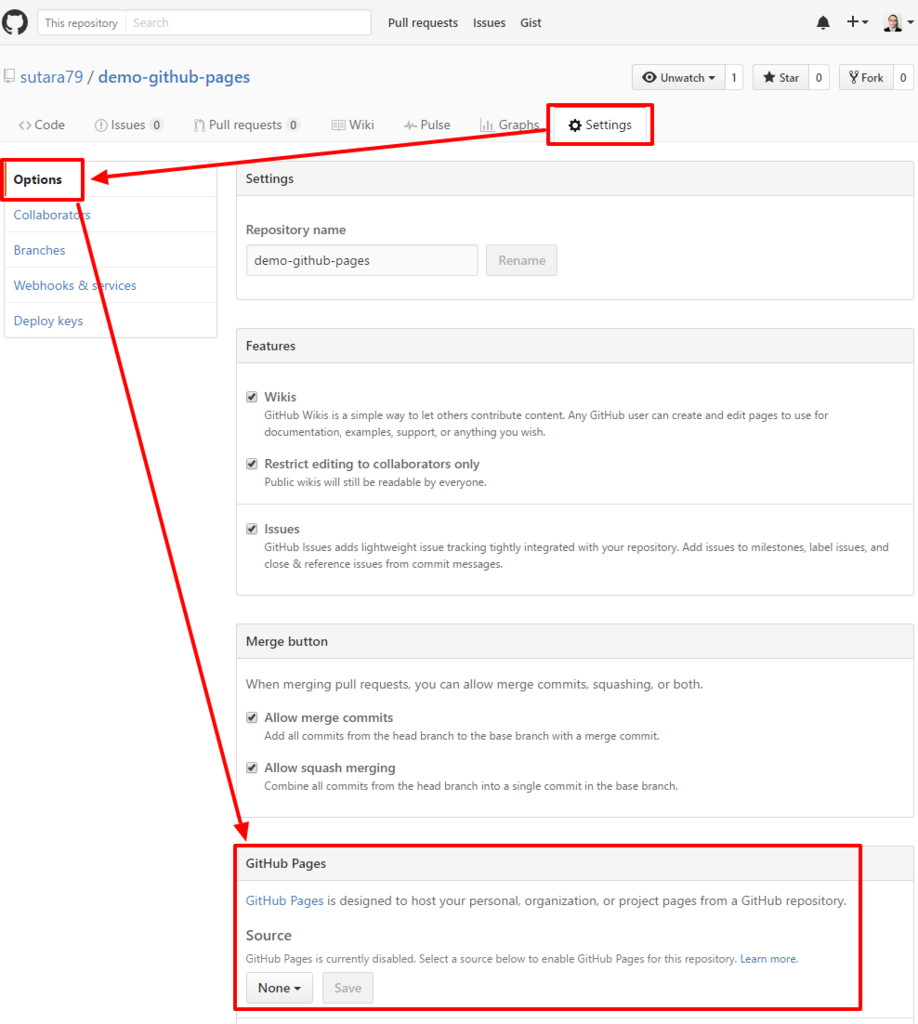This screenshot has height=1024, width=918.
Task: Toggle the Wikis checkbox
Action: click(x=252, y=397)
